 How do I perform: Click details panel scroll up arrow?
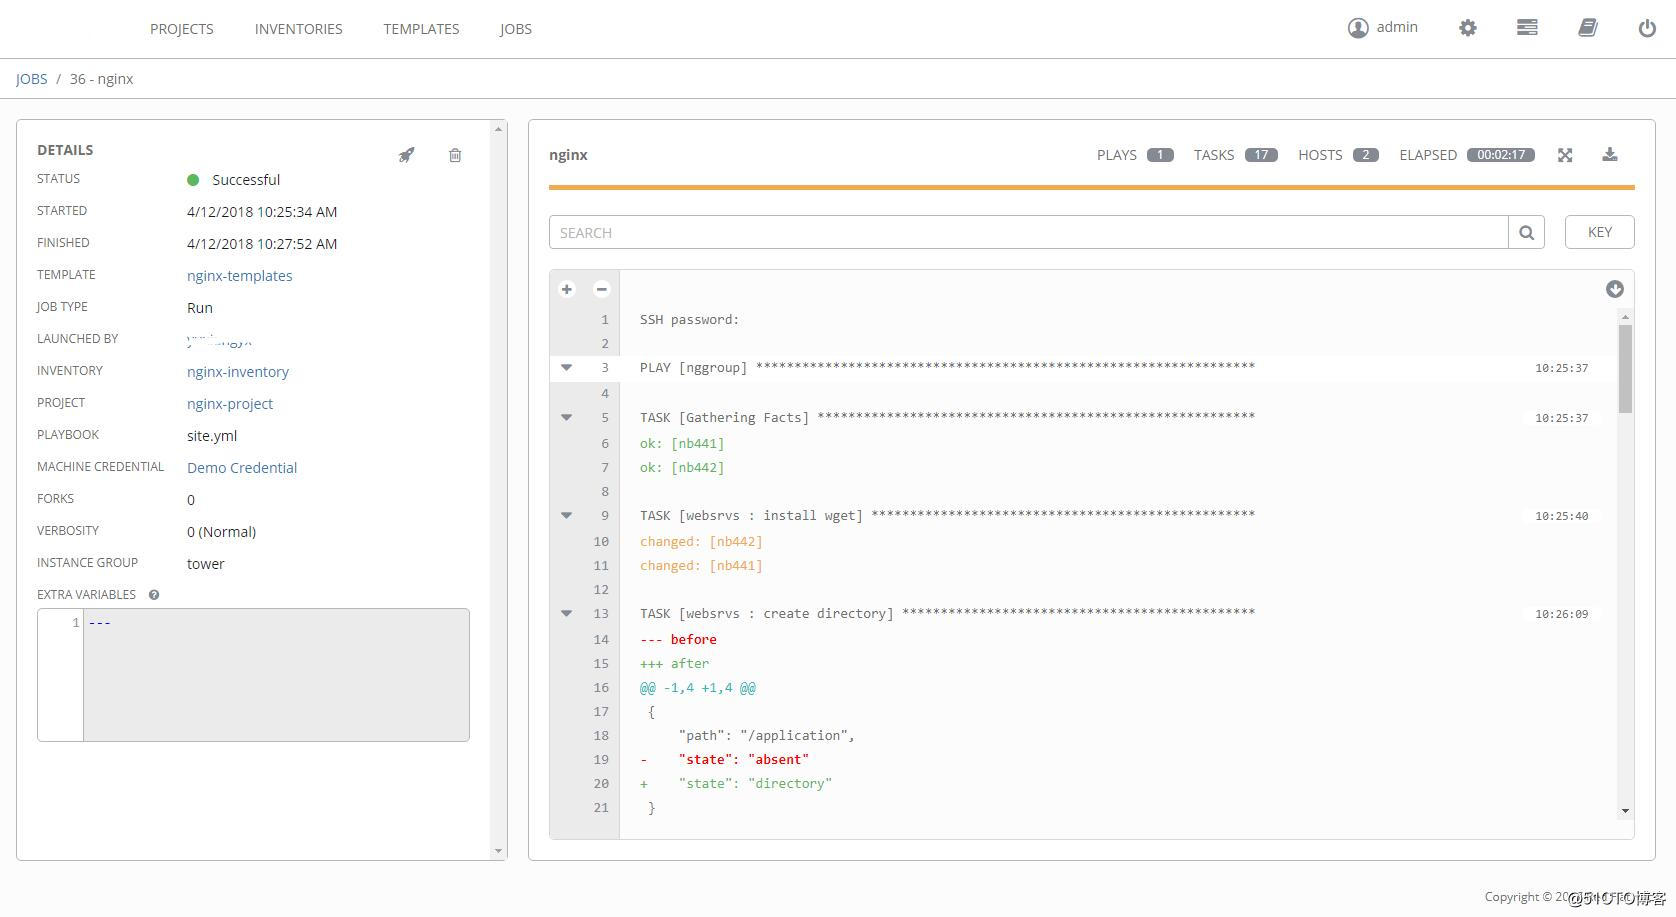tap(498, 129)
